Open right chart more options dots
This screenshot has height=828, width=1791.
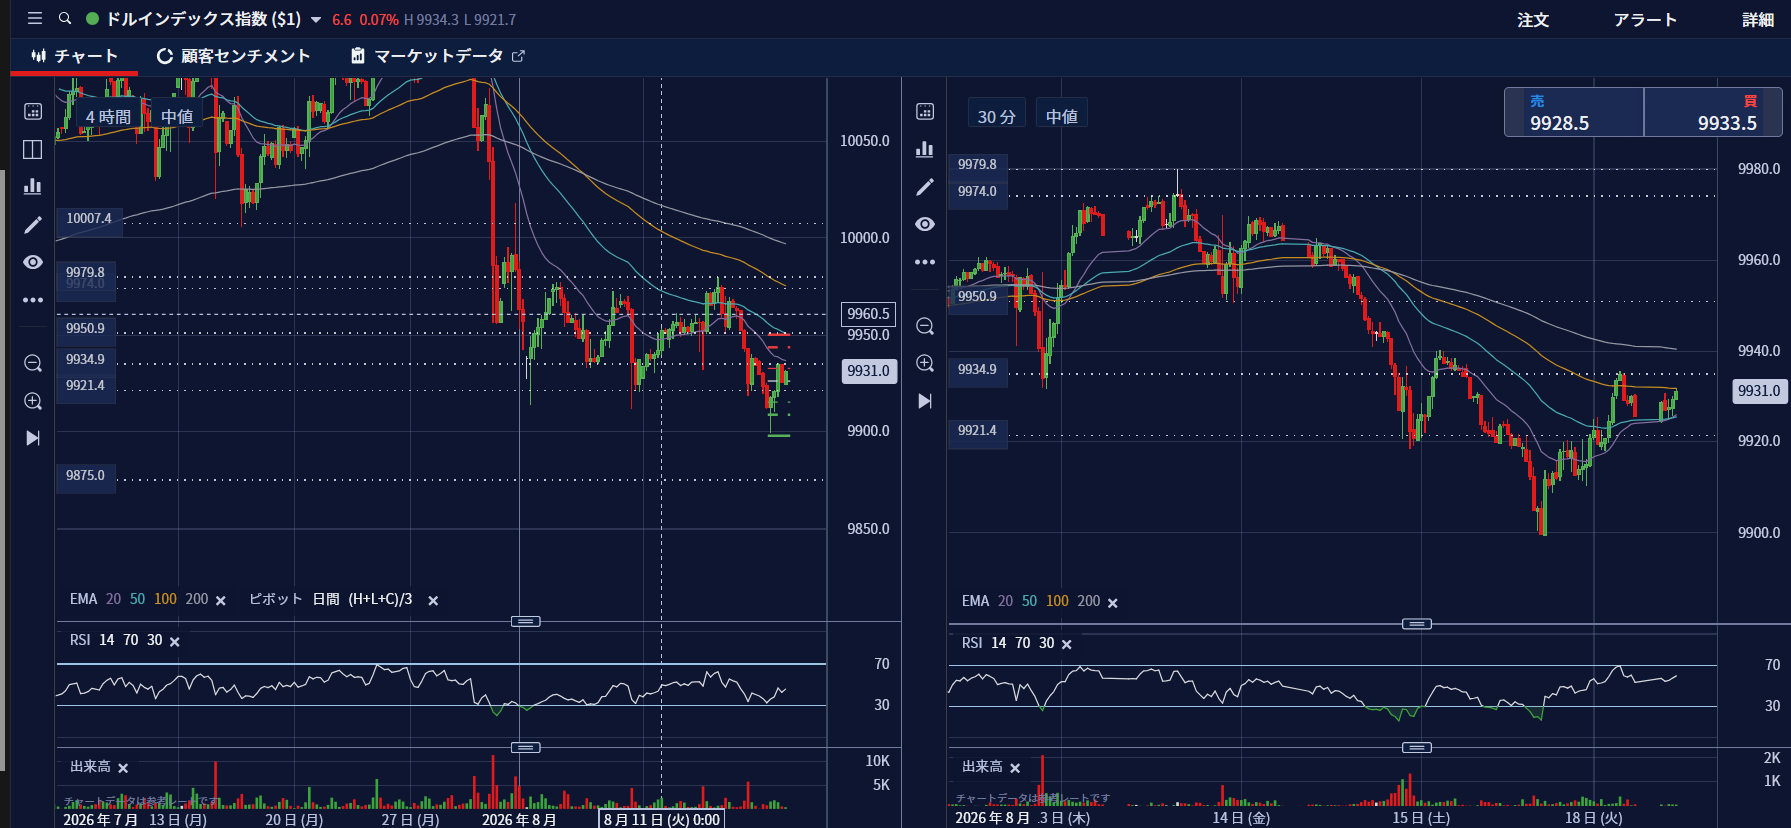925,262
